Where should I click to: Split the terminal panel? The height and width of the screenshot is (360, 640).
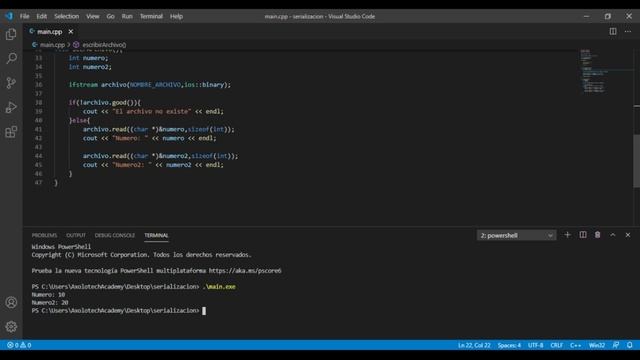pos(583,235)
